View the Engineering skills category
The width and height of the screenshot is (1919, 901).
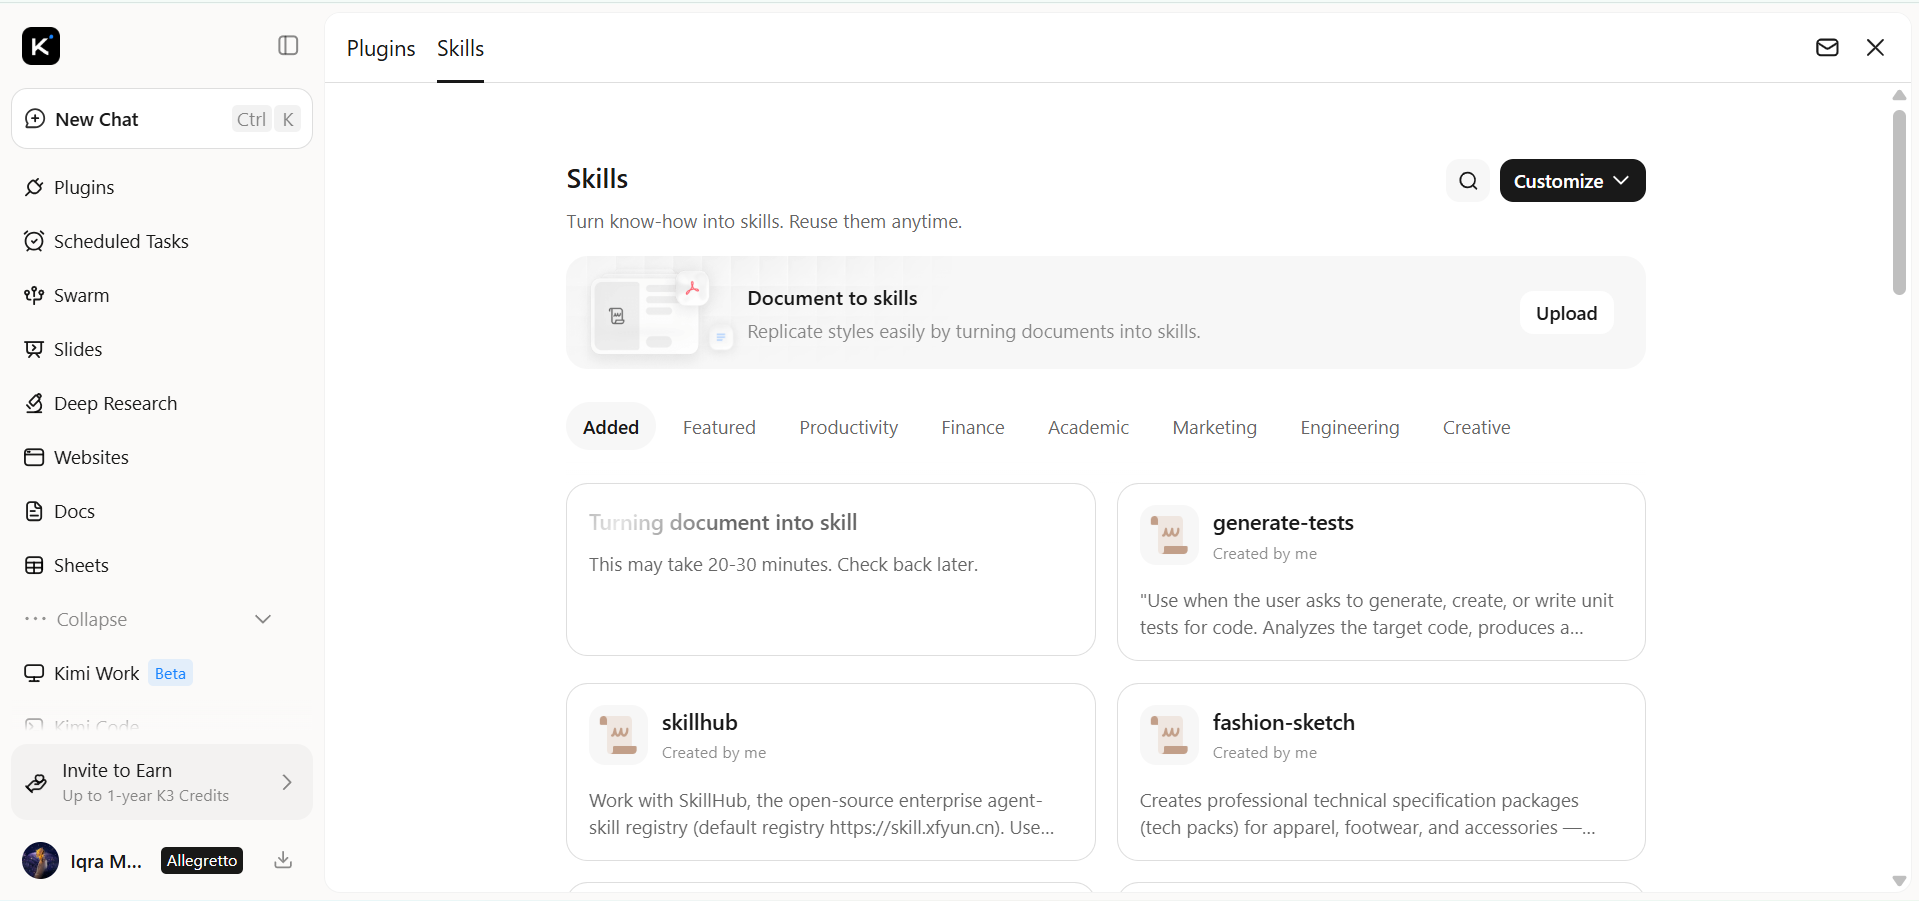(x=1350, y=427)
